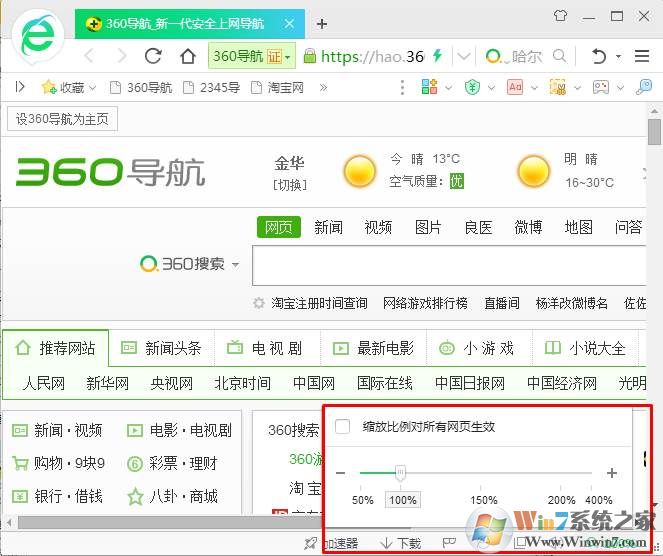Click the red Aa translation icon
This screenshot has height=556, width=663.
[515, 87]
